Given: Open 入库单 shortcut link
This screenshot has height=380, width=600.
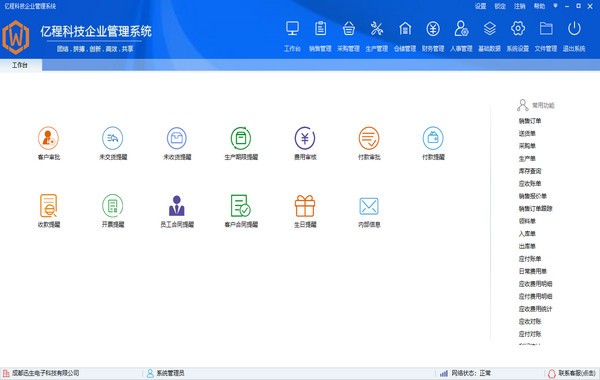Looking at the screenshot, I should (x=527, y=233).
